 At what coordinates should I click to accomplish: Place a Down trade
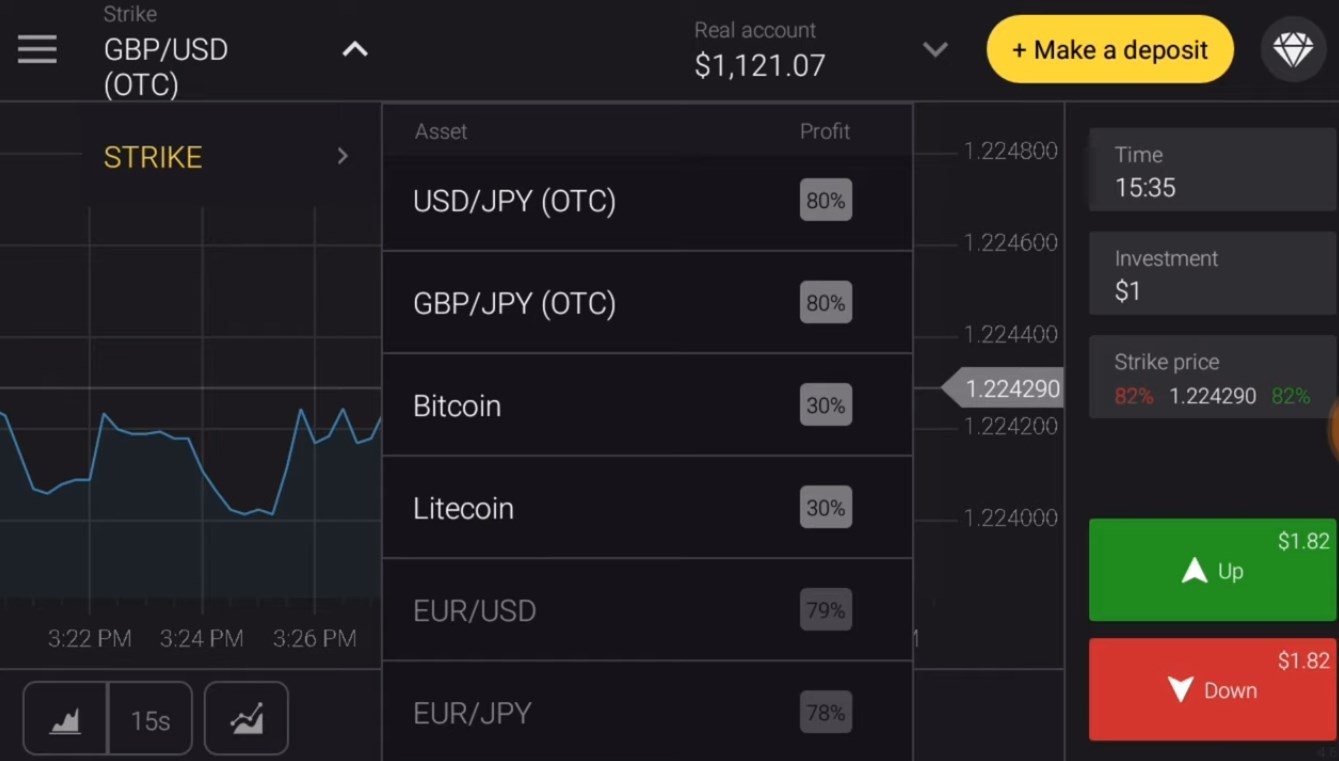(1212, 690)
